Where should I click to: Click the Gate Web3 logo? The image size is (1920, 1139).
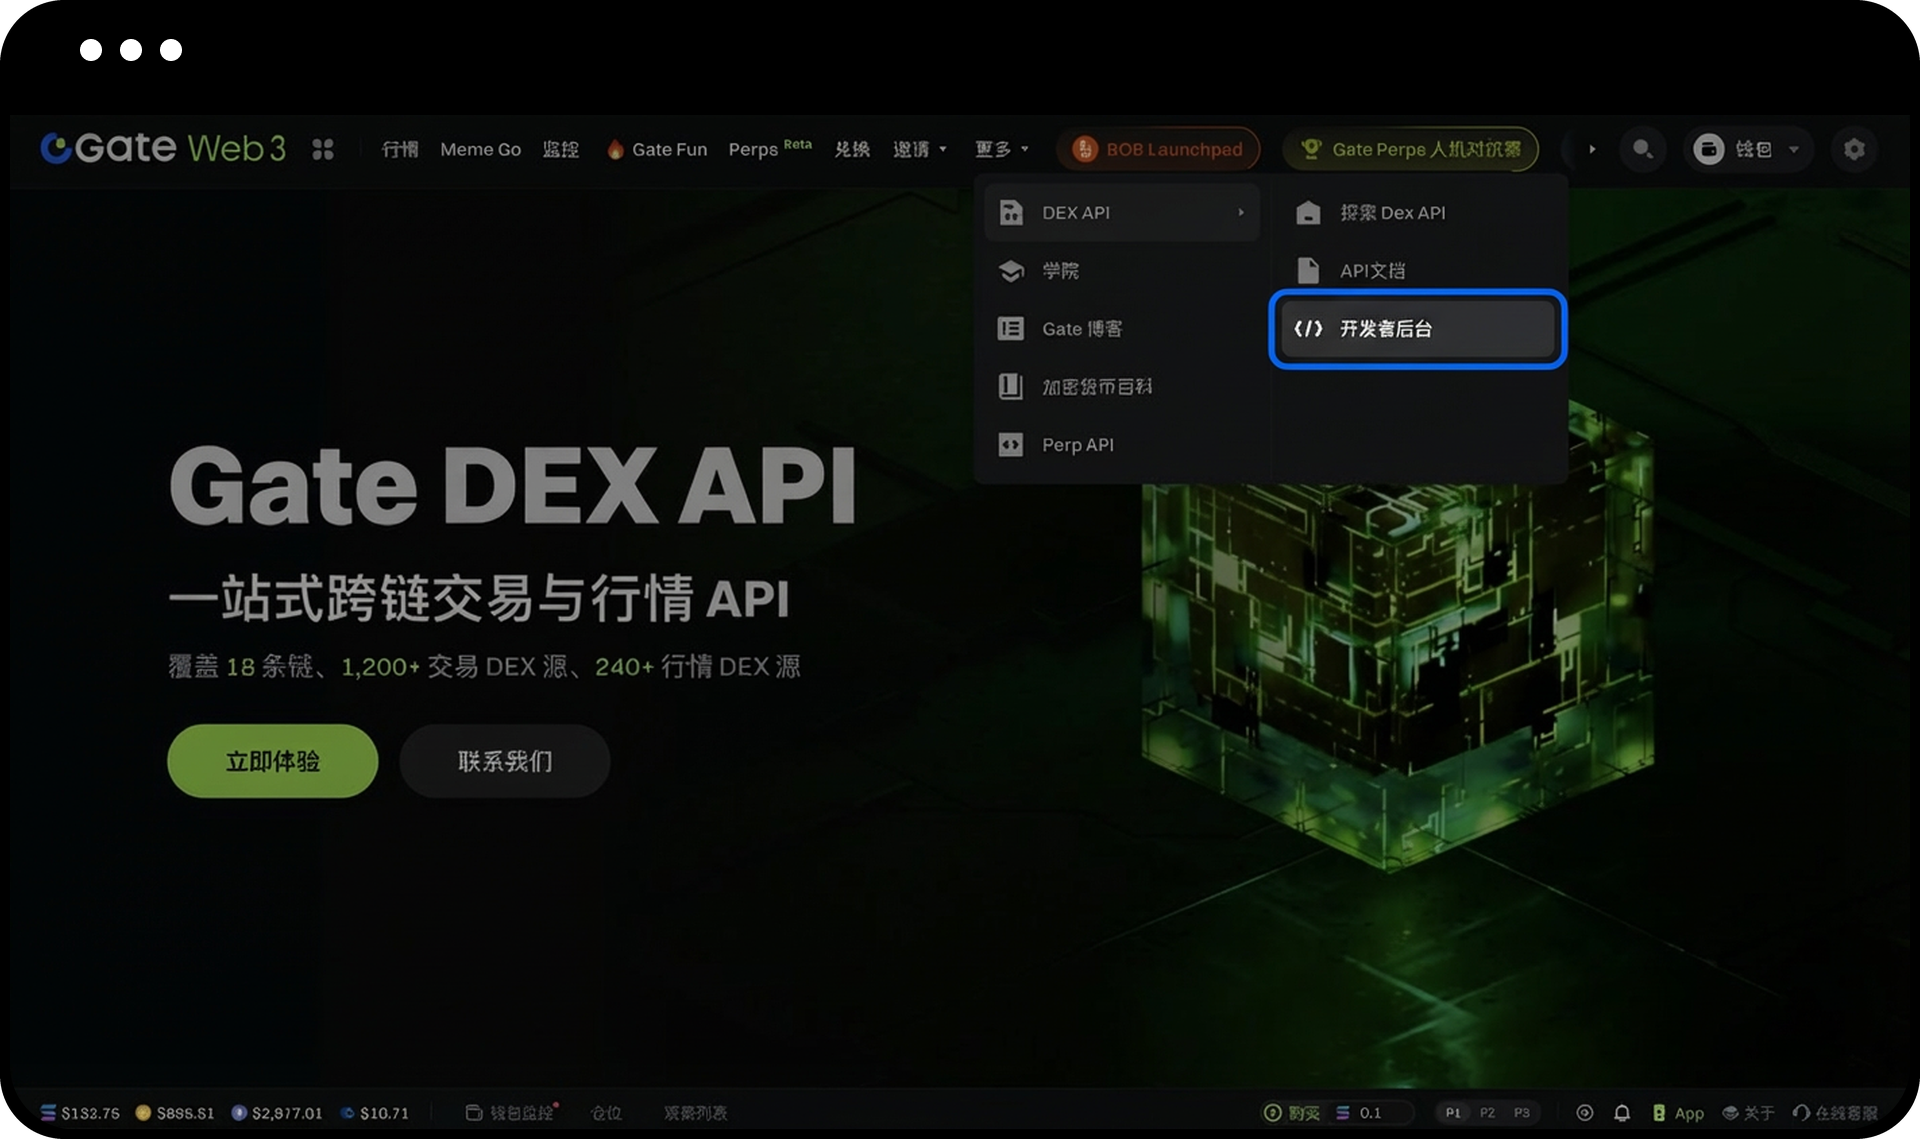(x=163, y=148)
